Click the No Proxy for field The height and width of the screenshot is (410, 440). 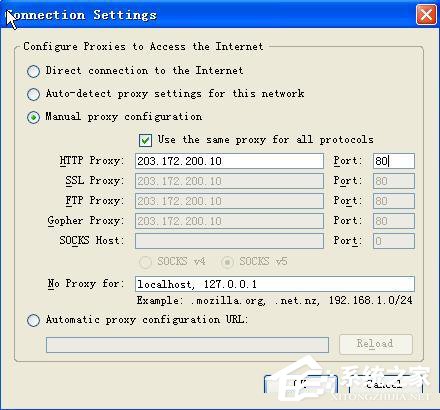[275, 284]
